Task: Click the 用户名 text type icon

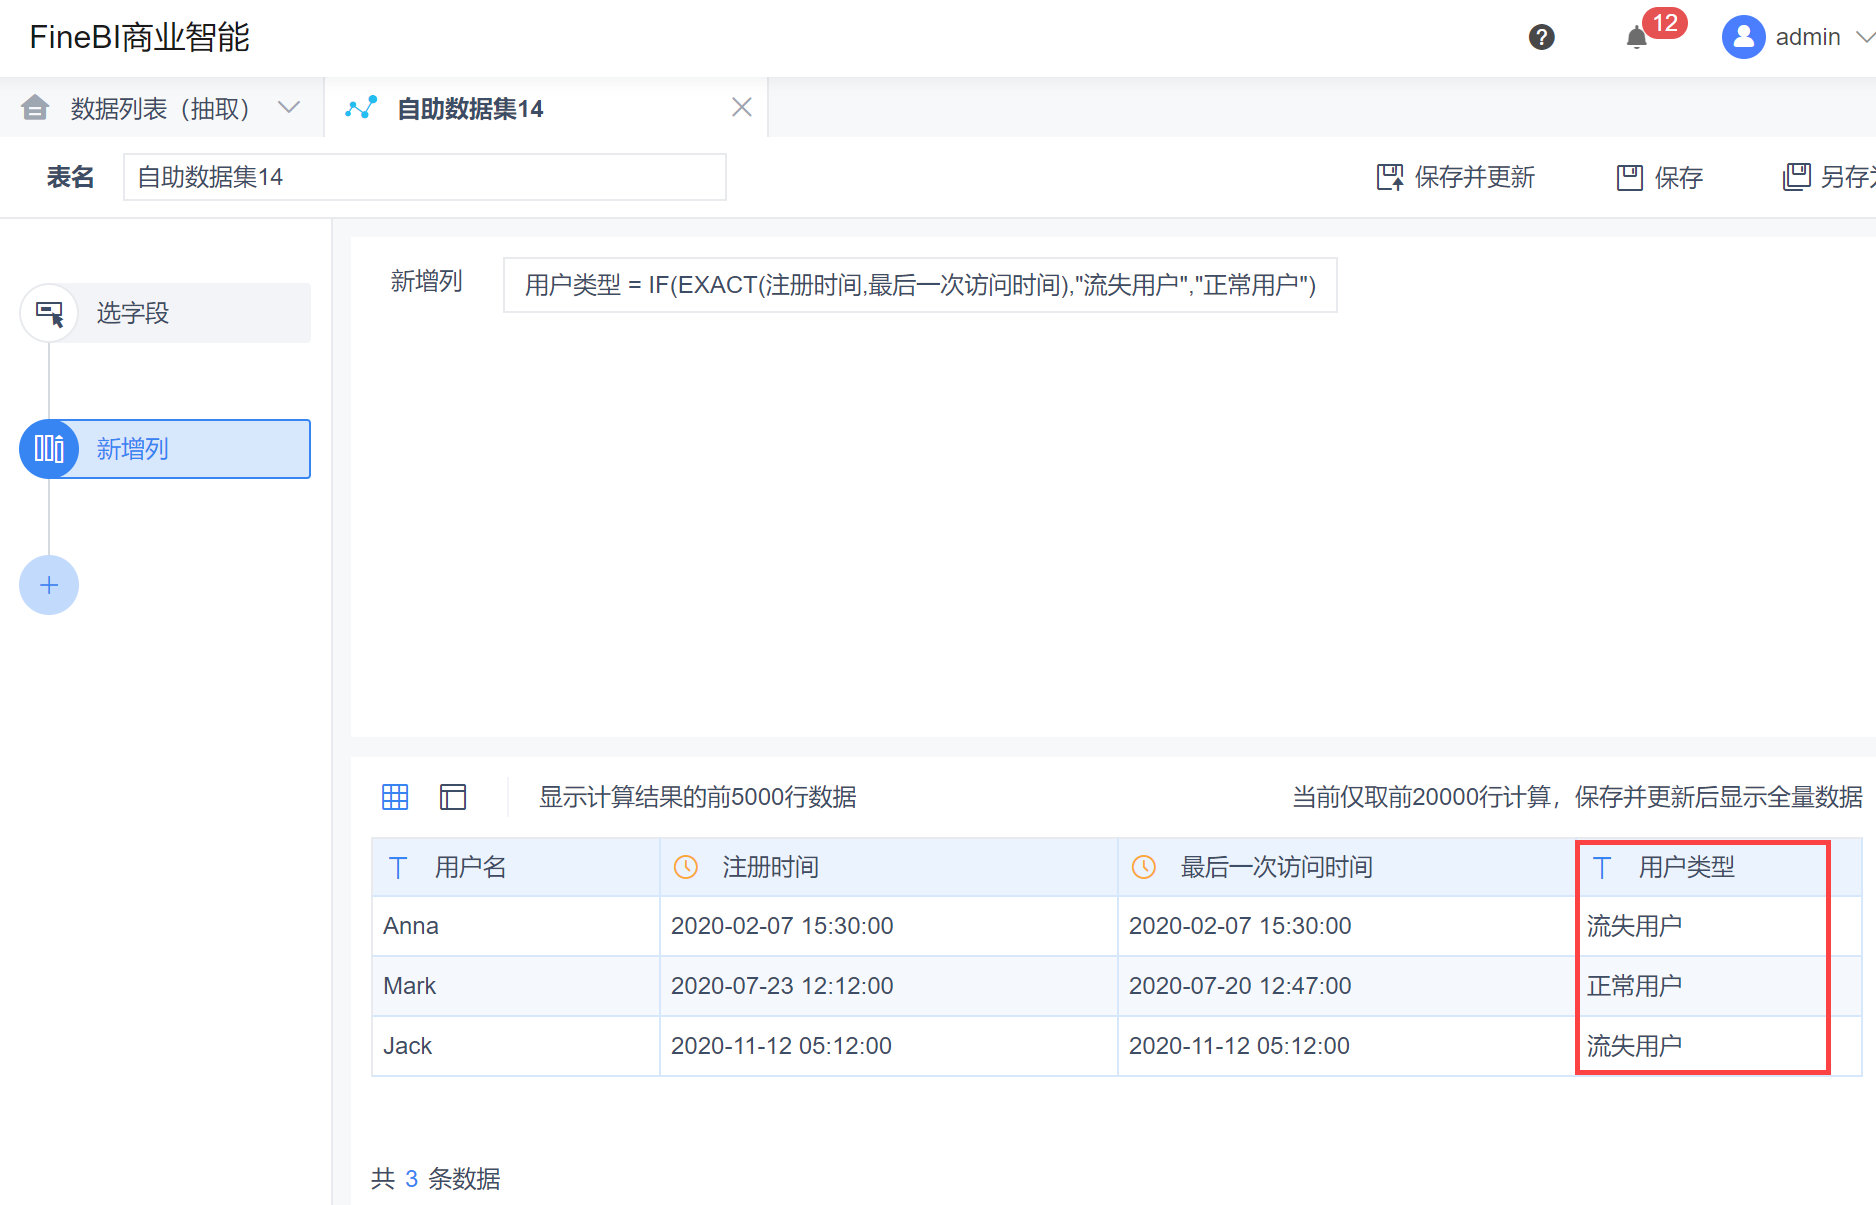Action: tap(398, 867)
